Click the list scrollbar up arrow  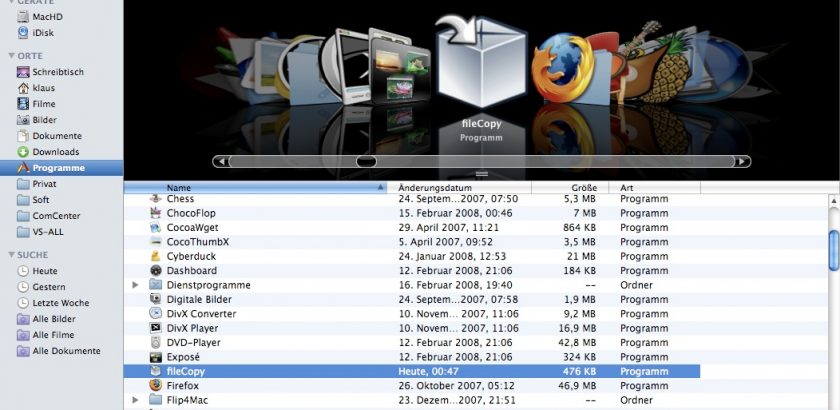point(834,202)
